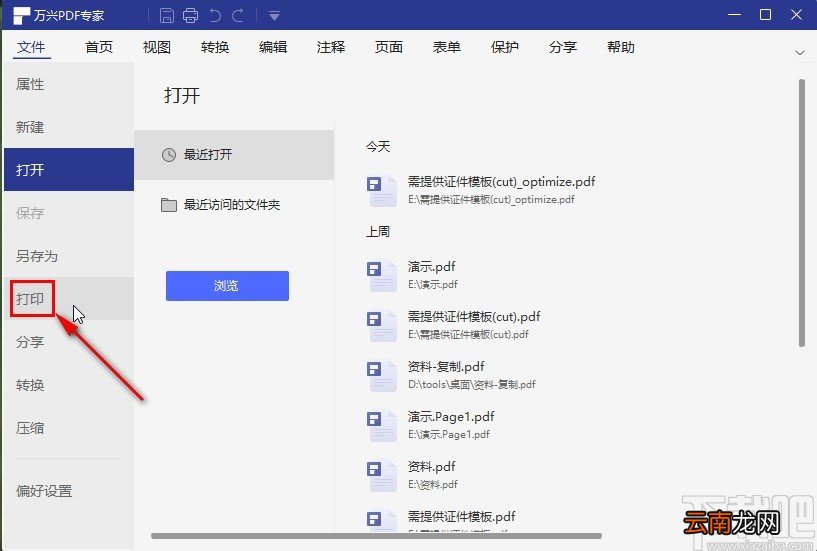Image resolution: width=817 pixels, height=551 pixels.
Task: Open the 表单 tab
Action: [x=447, y=47]
